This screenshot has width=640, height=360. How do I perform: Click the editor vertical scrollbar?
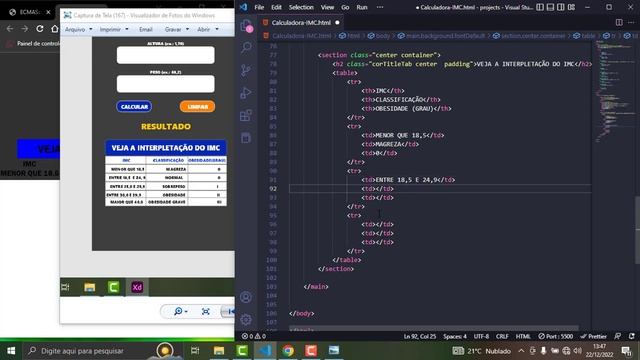pyautogui.click(x=637, y=230)
